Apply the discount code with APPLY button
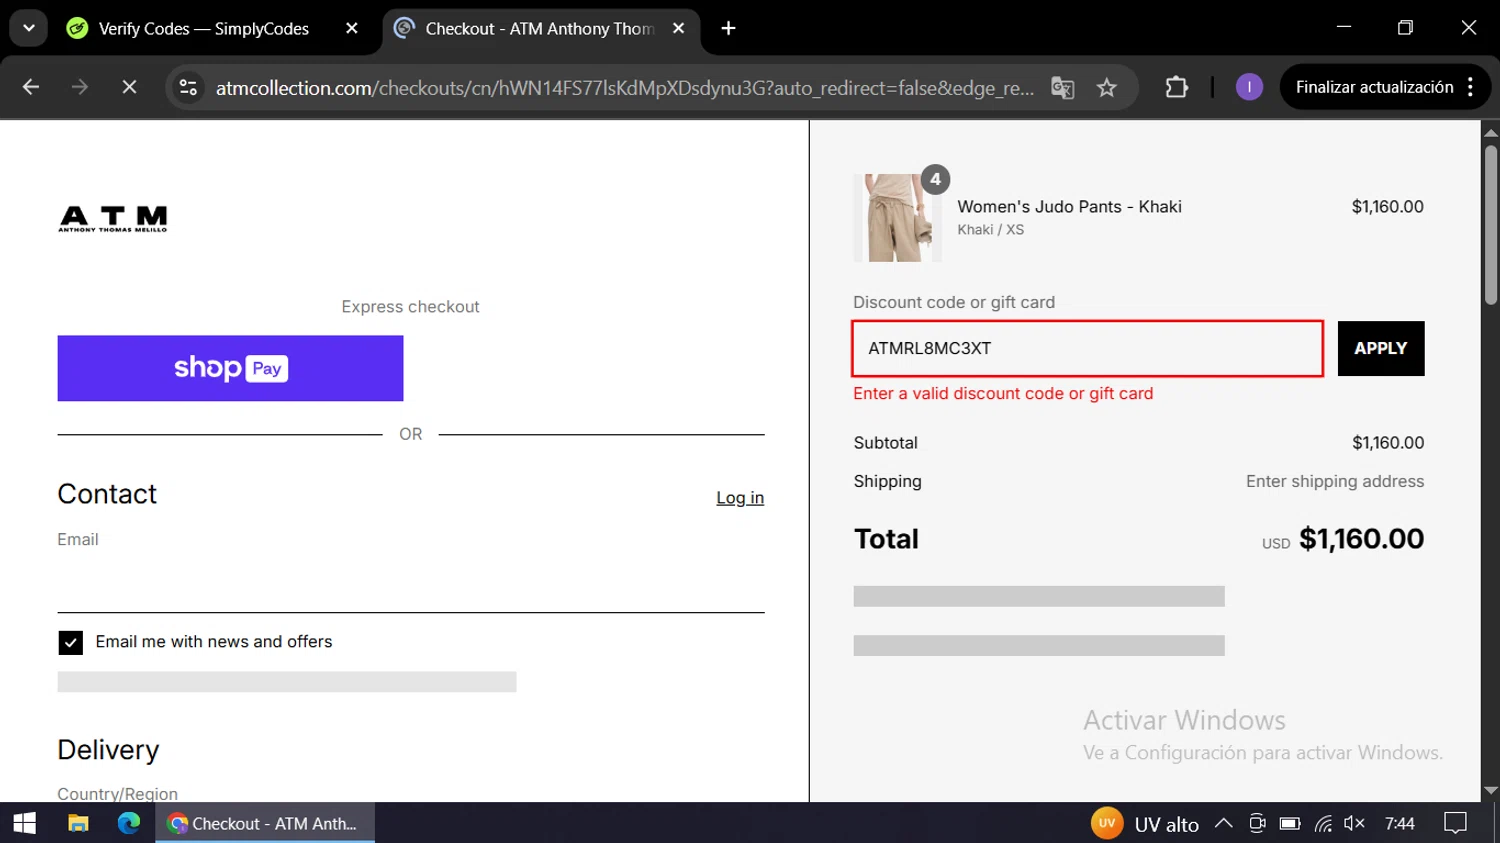1500x843 pixels. tap(1381, 349)
